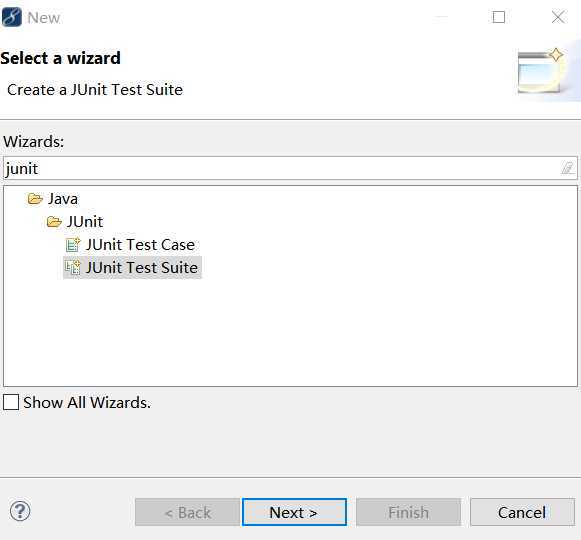Enable the Show All Wizards checkbox
This screenshot has height=540, width=581.
pos(11,402)
